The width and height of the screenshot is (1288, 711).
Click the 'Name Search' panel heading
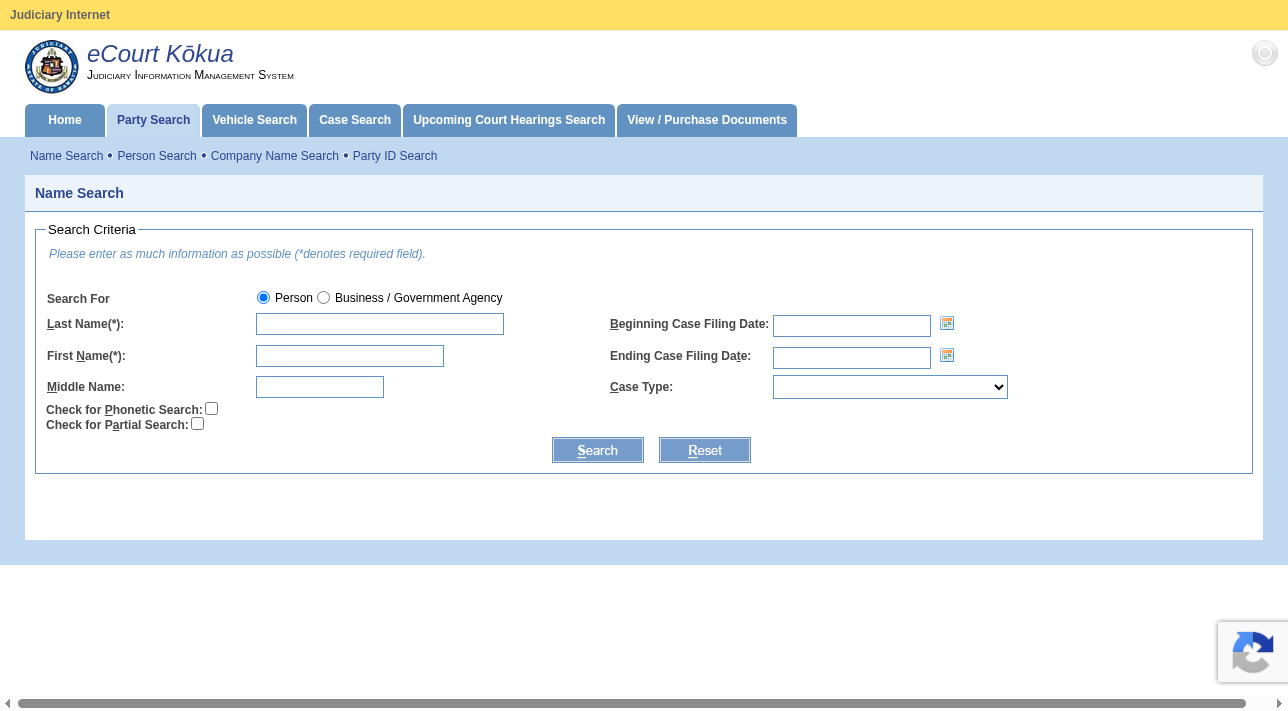79,193
